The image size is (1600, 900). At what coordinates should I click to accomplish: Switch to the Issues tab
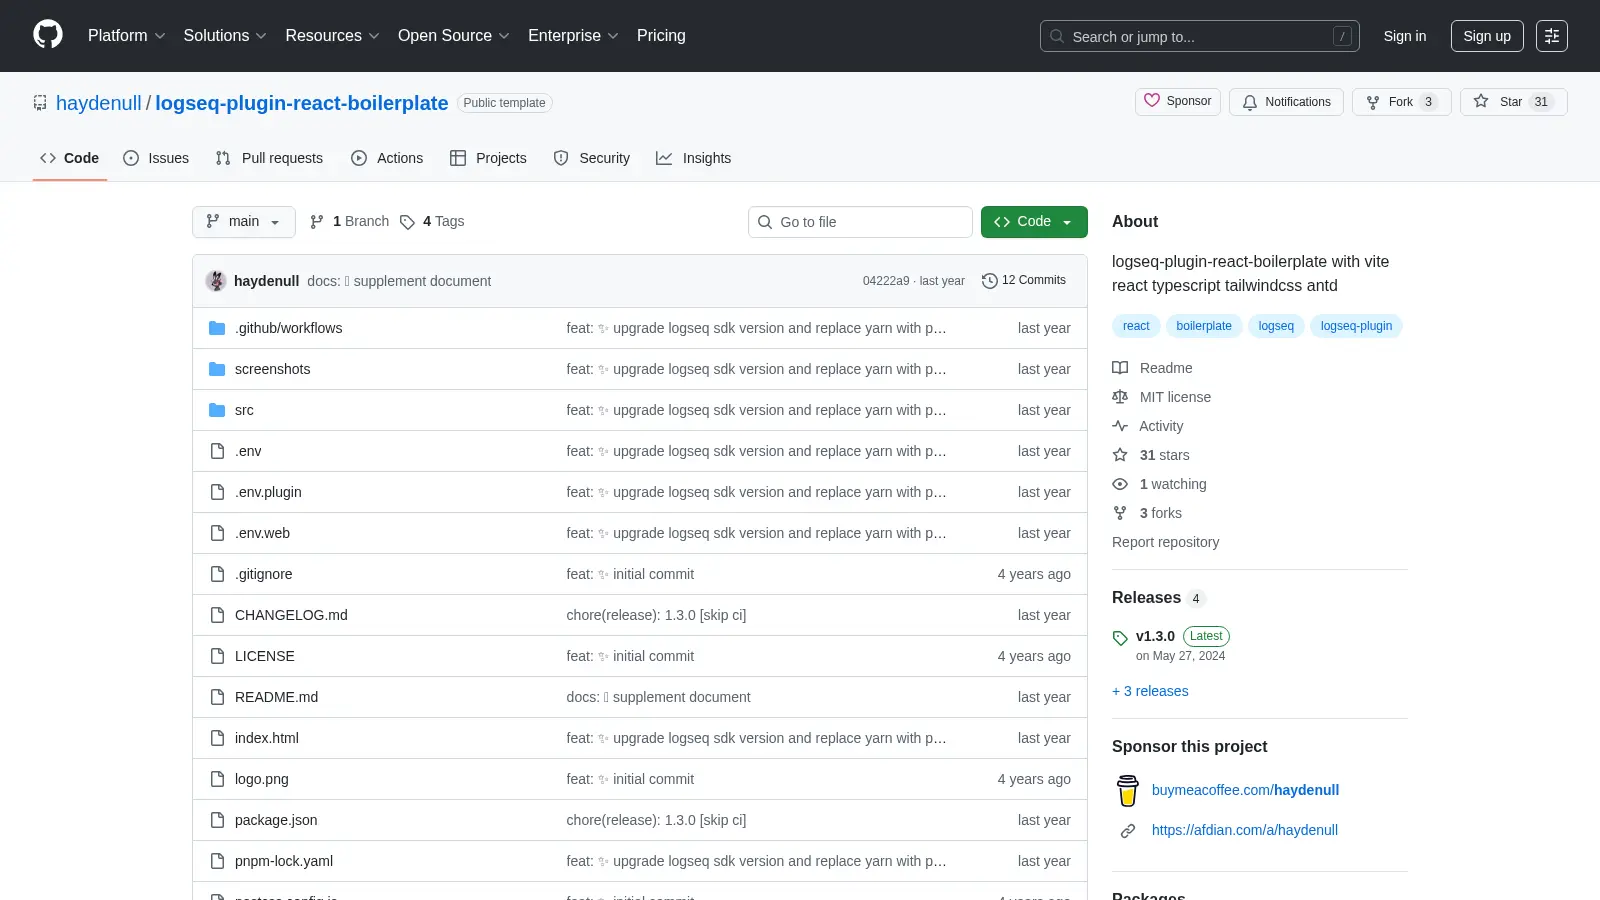[156, 158]
